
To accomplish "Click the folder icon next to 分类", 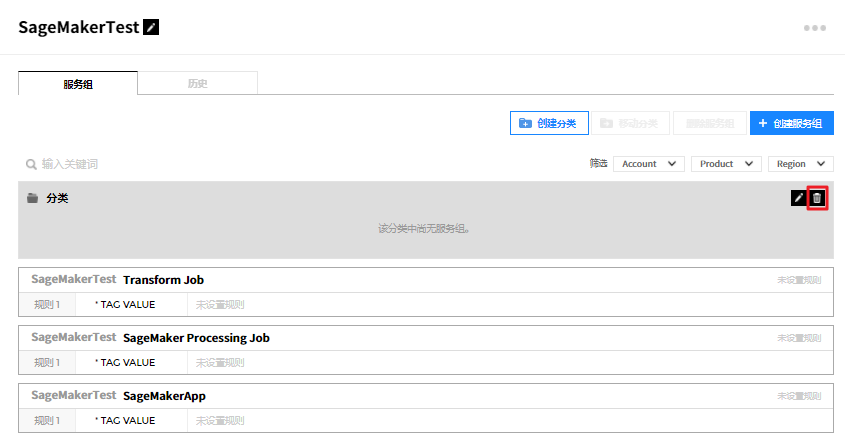I will 32,198.
